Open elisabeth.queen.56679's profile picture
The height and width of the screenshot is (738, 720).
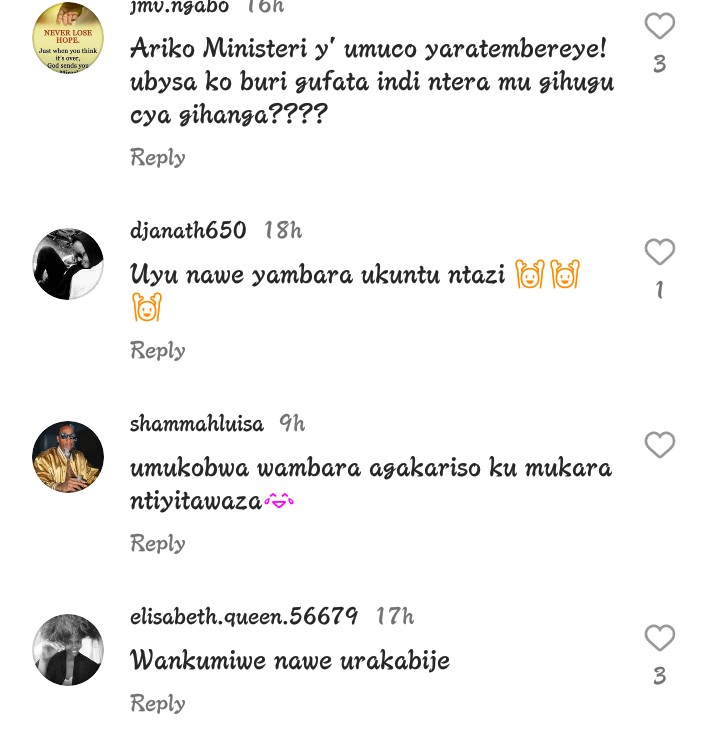point(68,650)
